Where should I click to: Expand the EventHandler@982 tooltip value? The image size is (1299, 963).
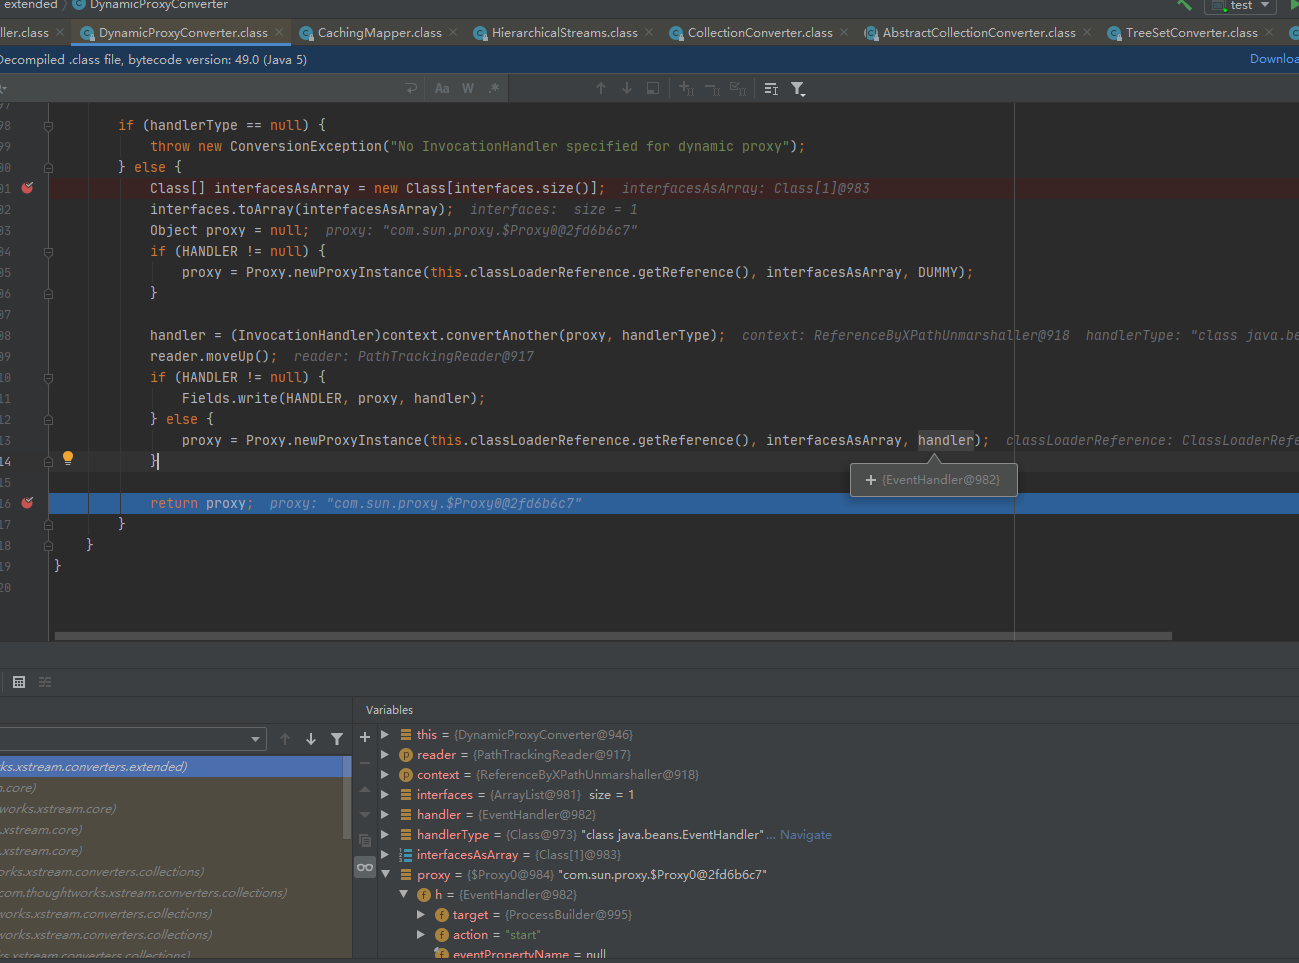click(871, 480)
